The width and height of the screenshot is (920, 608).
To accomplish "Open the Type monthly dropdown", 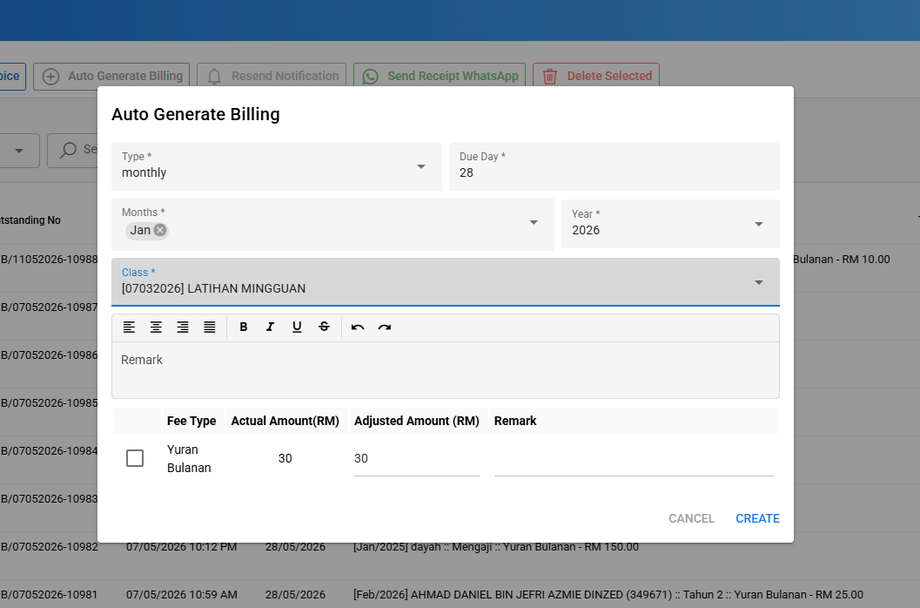I will coord(276,166).
